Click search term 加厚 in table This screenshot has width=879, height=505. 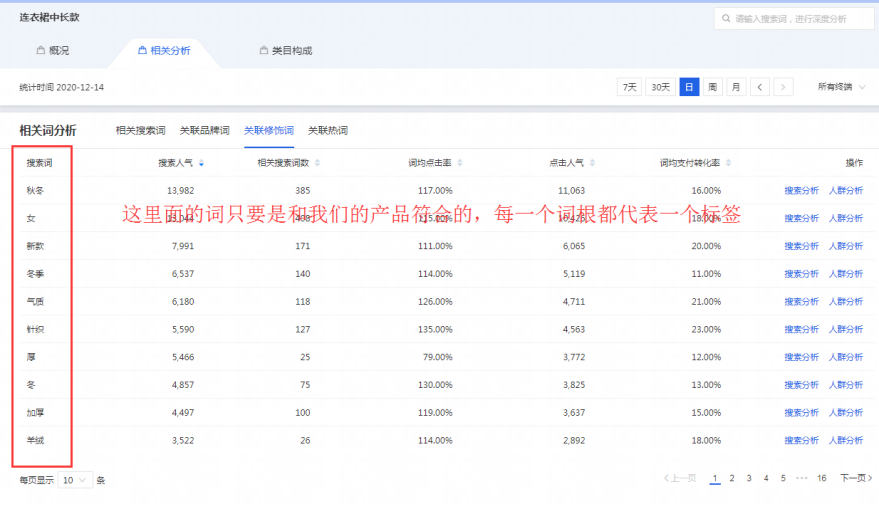point(35,413)
